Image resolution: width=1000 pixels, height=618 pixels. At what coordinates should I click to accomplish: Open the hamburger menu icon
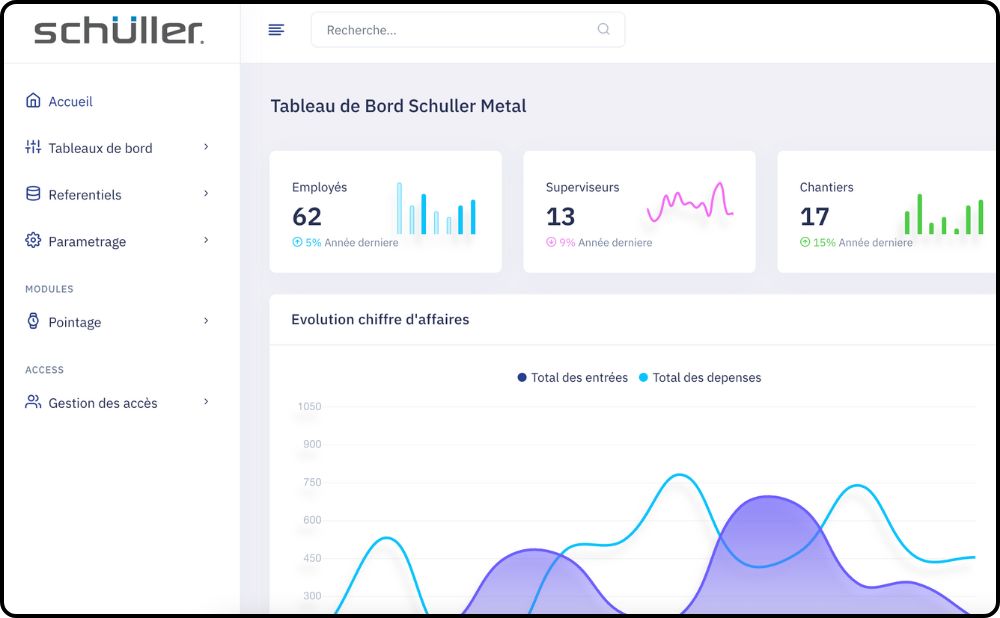pos(276,29)
